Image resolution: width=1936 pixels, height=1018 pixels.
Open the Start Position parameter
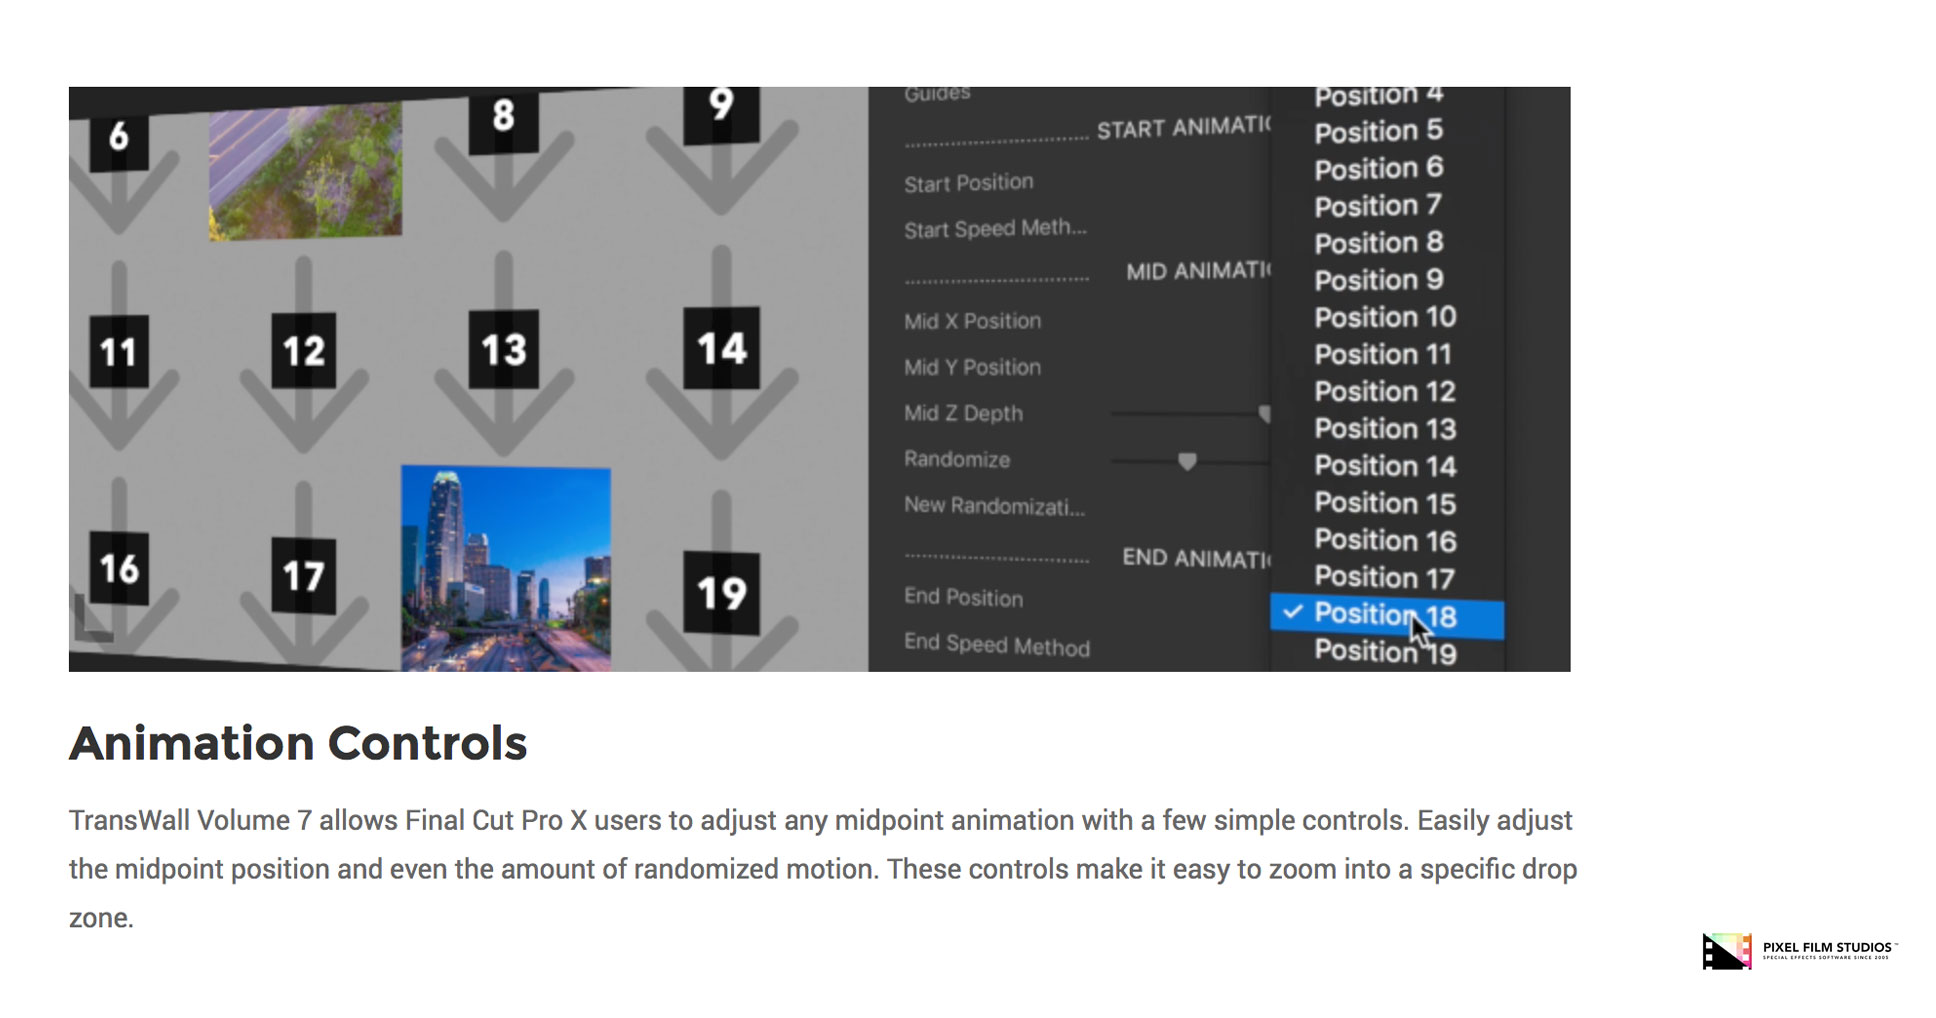(968, 183)
